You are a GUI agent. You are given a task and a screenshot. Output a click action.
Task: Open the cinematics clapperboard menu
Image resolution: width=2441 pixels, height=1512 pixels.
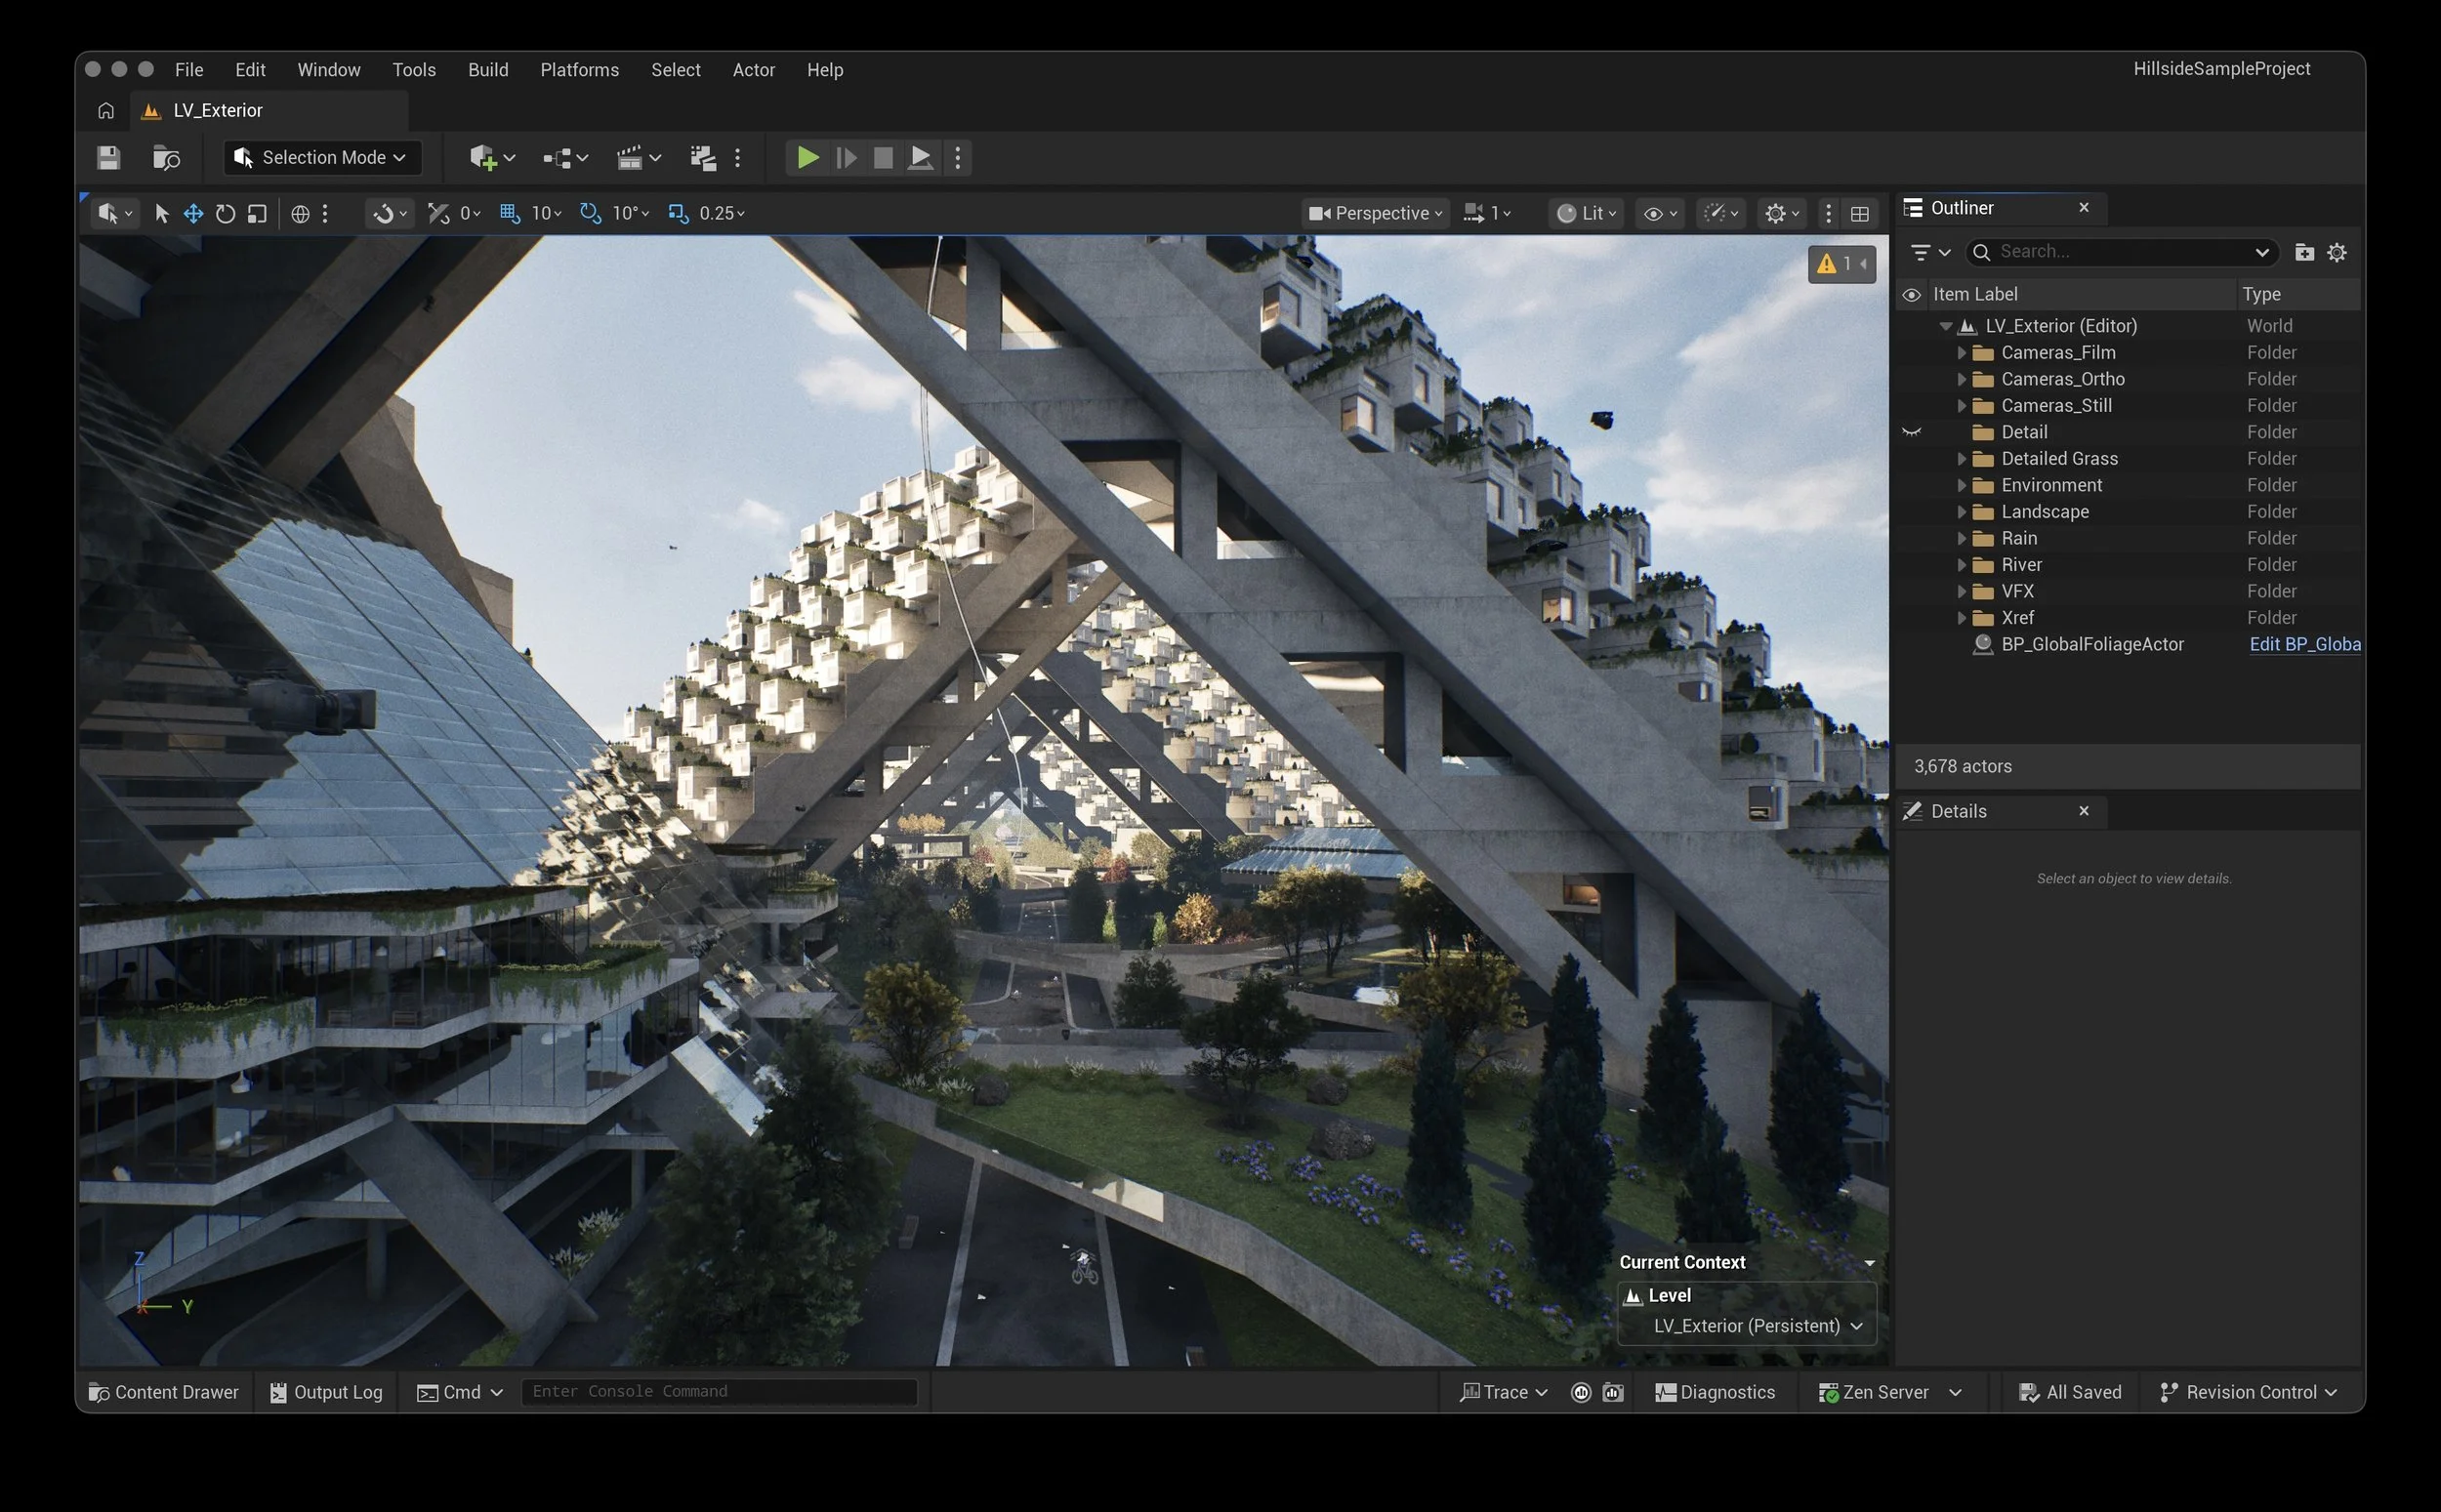point(630,158)
